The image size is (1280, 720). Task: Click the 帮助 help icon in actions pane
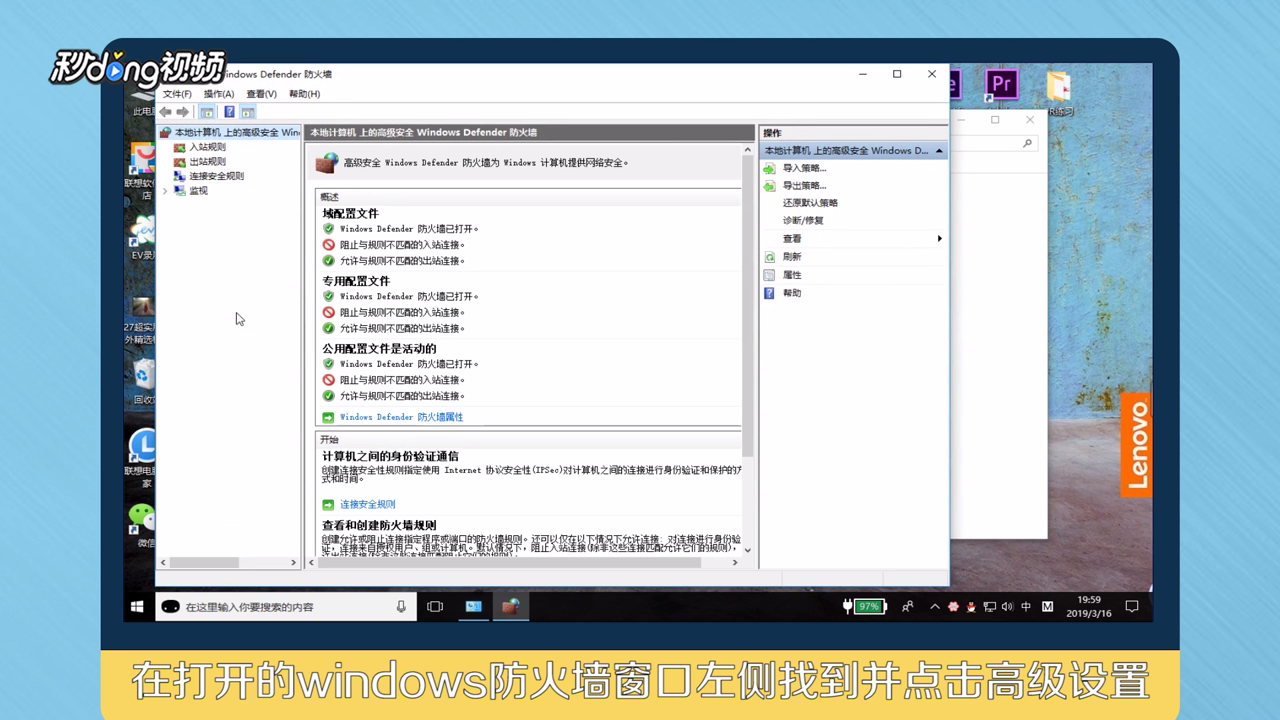tap(769, 293)
